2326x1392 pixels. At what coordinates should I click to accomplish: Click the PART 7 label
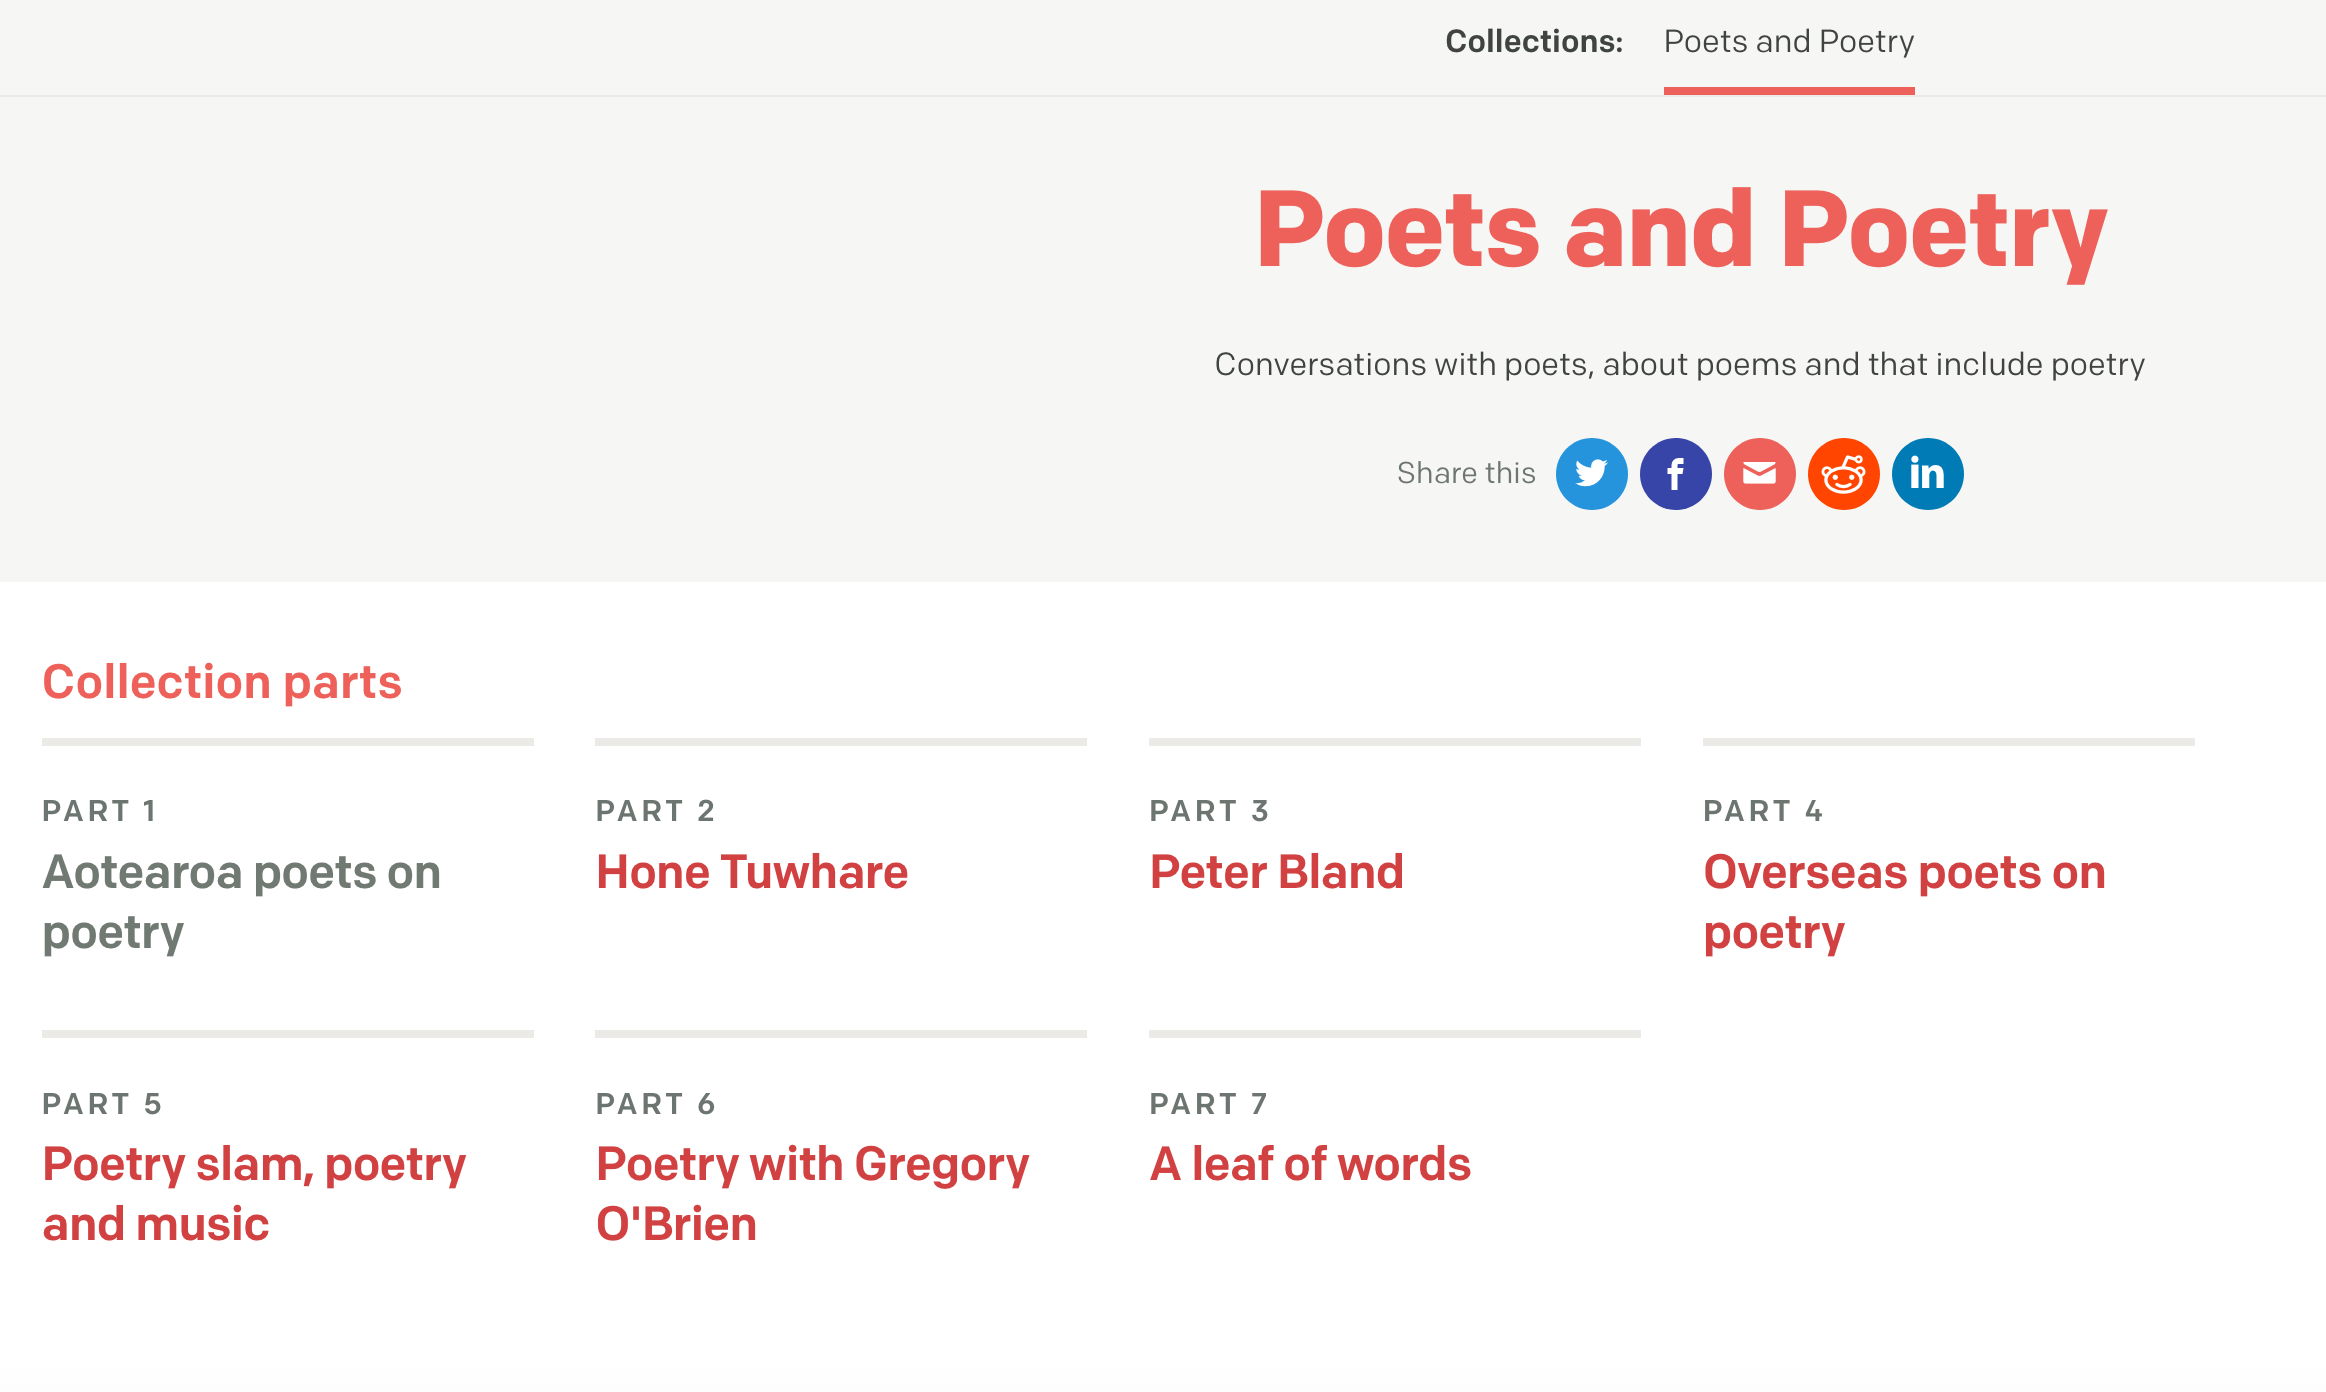coord(1208,1104)
